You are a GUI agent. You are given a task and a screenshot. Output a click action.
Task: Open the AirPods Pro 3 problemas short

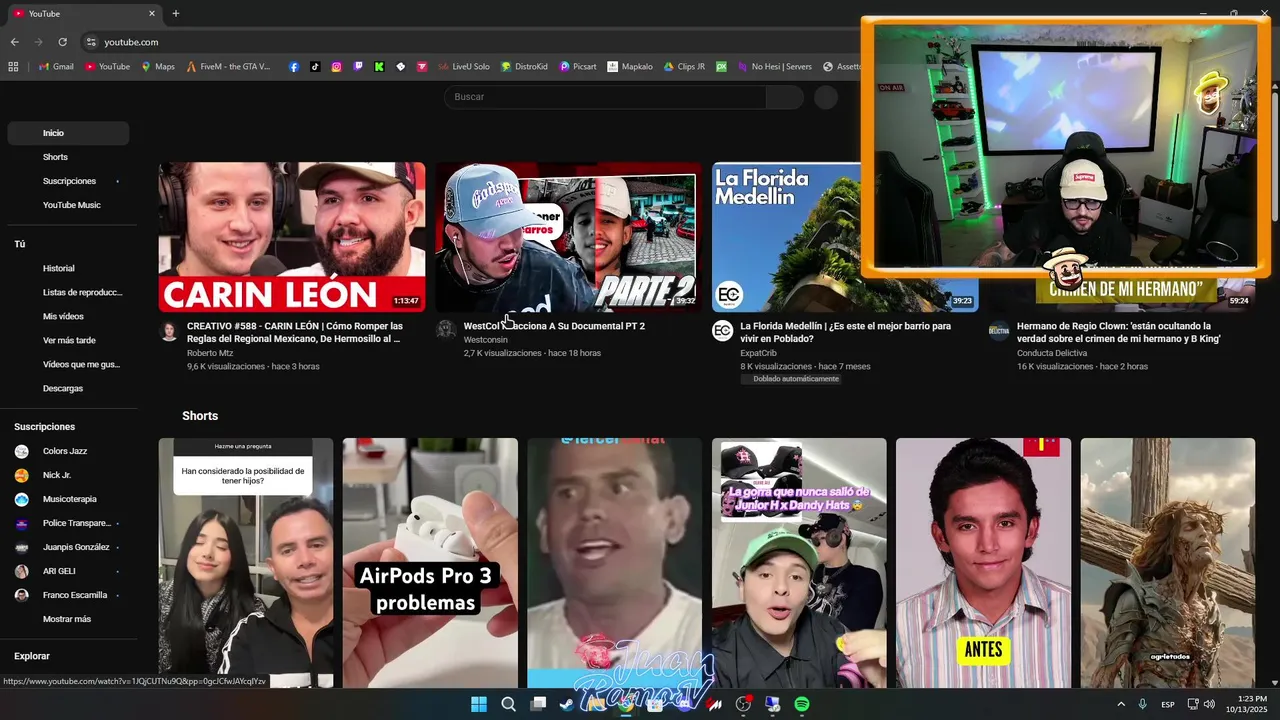click(x=430, y=563)
